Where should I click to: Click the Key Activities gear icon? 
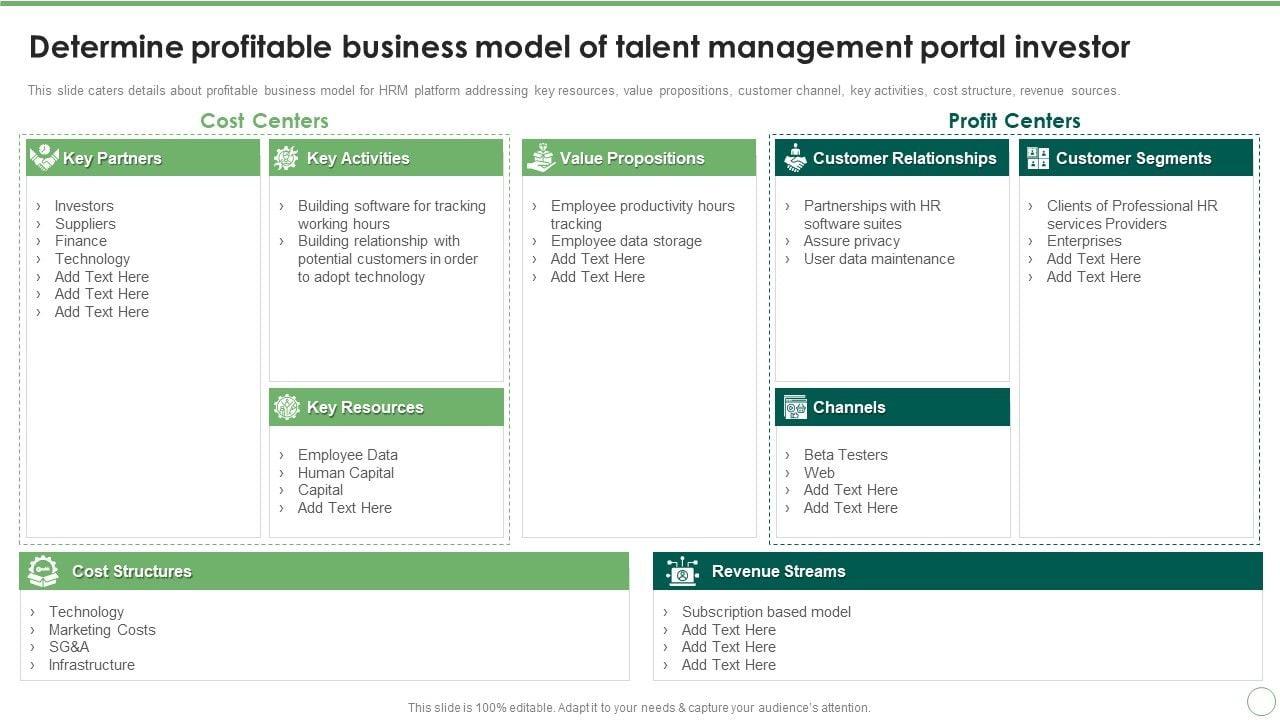tap(286, 157)
